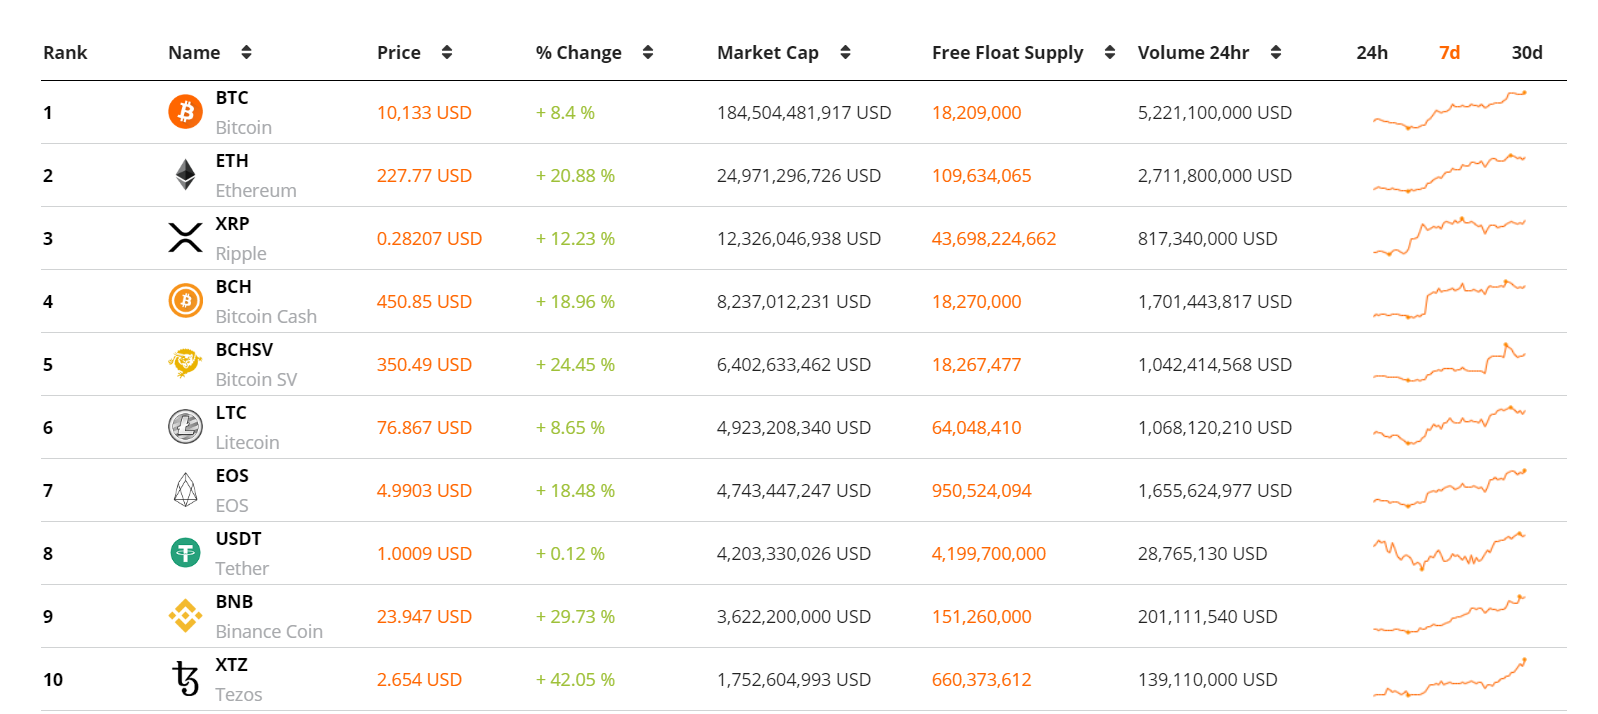Click the Bitcoin 7d sparkline chart
Screen dimensions: 1598x714
[x=1449, y=112]
